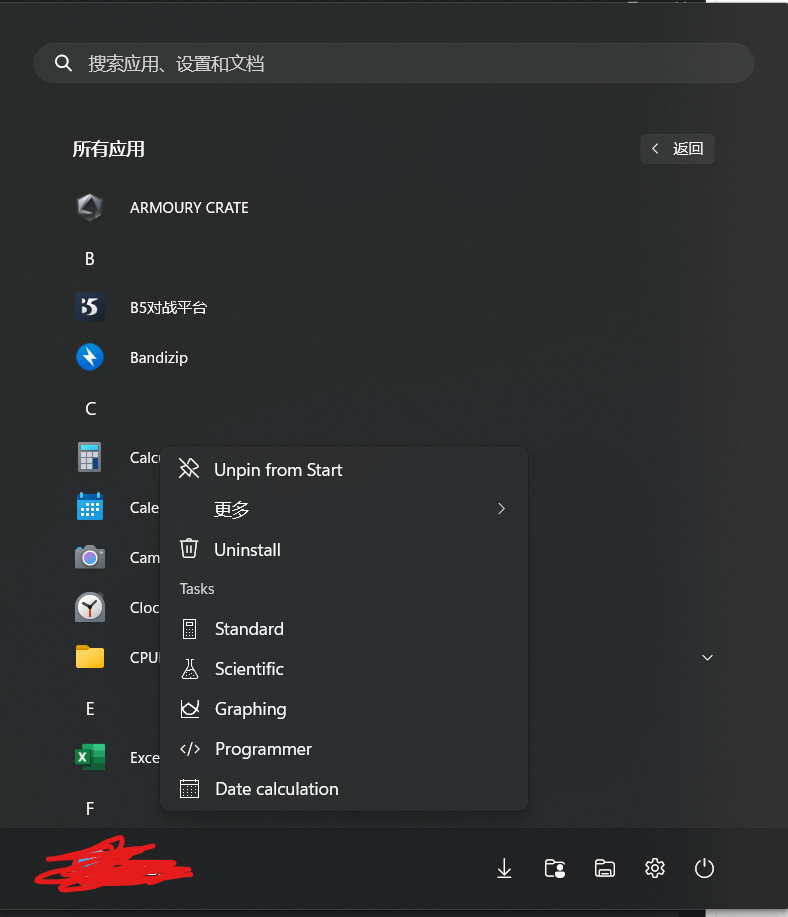Click the Standard calculator icon
Image resolution: width=788 pixels, height=917 pixels.
(x=189, y=629)
